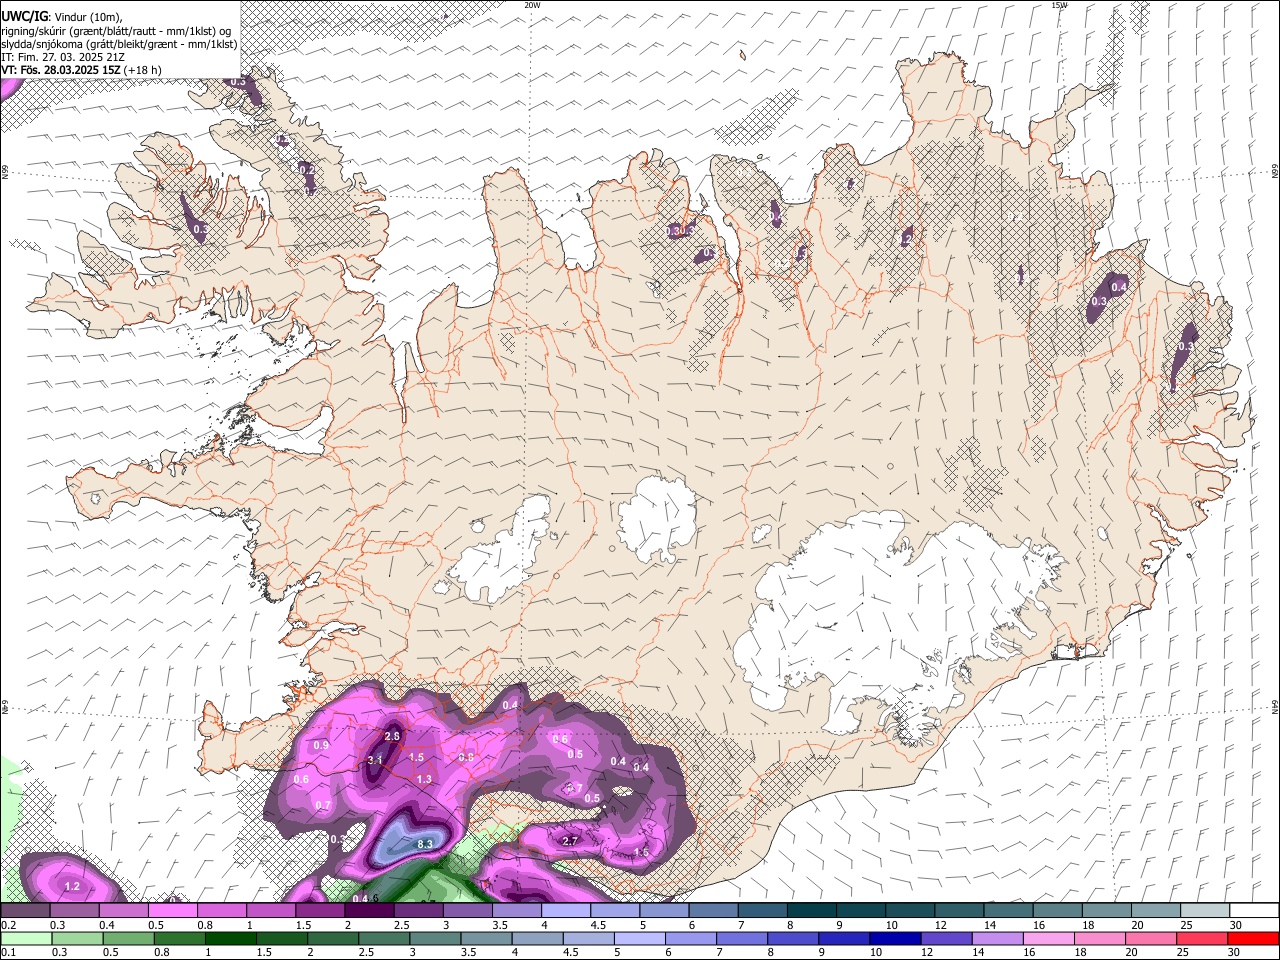
Task: Click the UWC/IG title heading
Action: click(x=23, y=16)
